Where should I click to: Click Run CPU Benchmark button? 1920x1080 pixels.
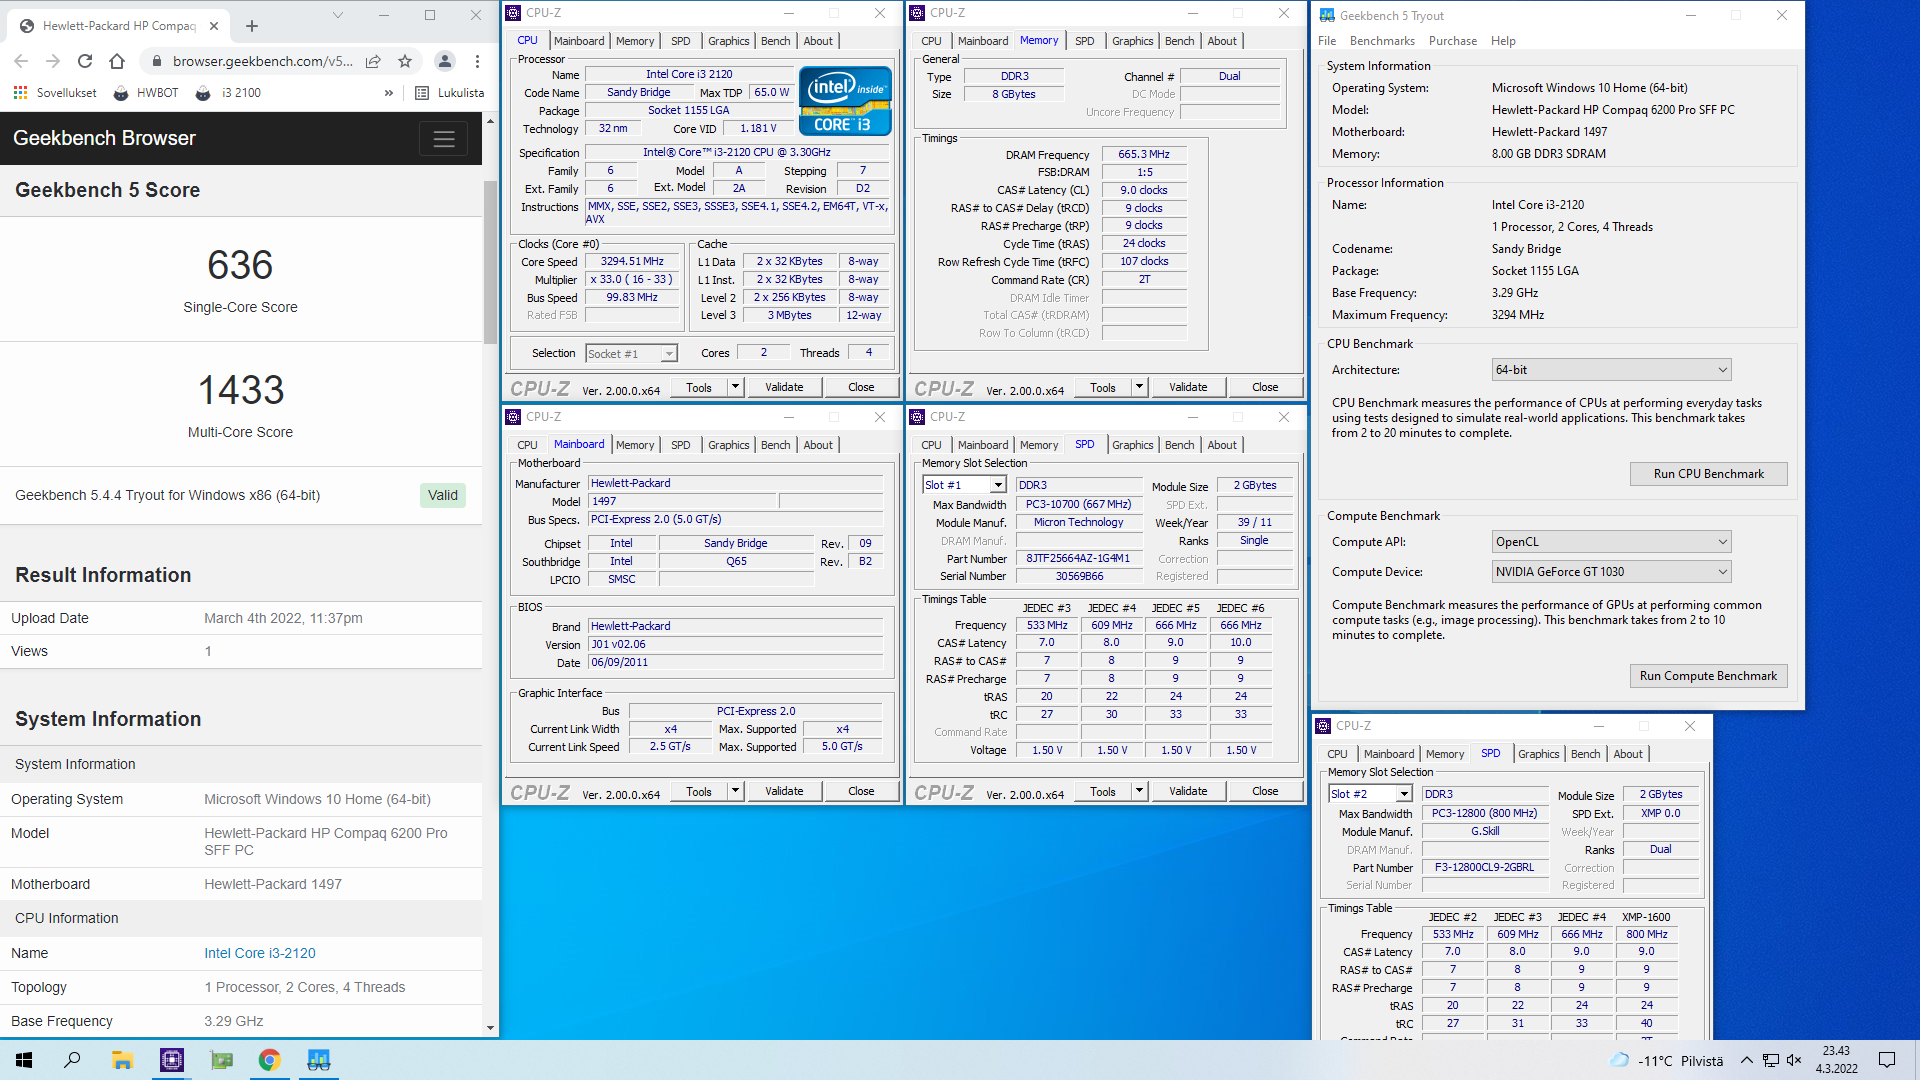pos(1708,474)
